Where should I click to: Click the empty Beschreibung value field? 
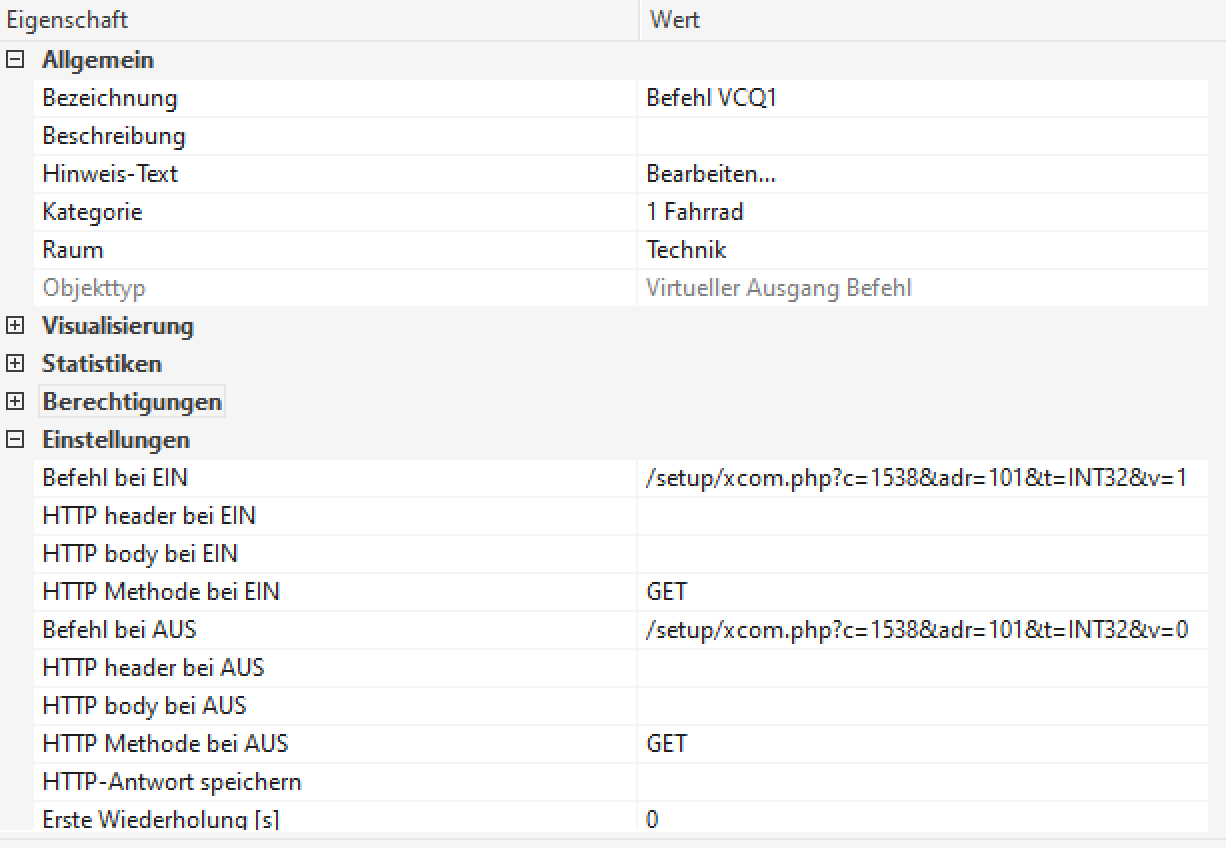click(920, 136)
